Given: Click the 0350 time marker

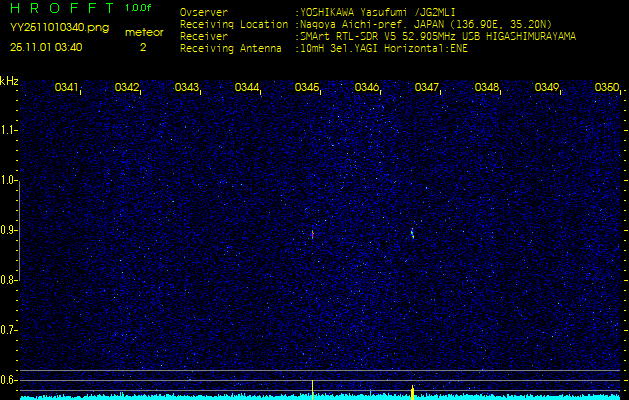Looking at the screenshot, I should tap(607, 87).
